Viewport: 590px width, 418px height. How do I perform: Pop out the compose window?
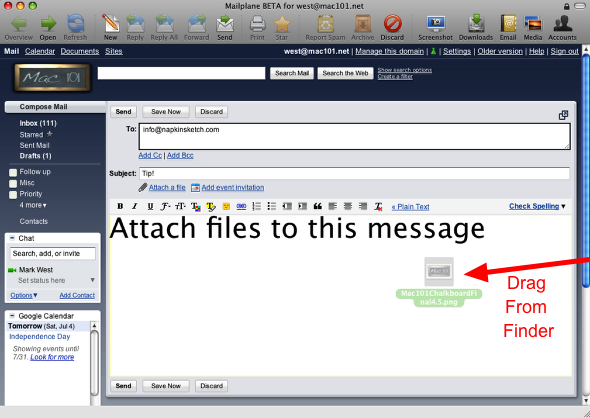tap(563, 115)
